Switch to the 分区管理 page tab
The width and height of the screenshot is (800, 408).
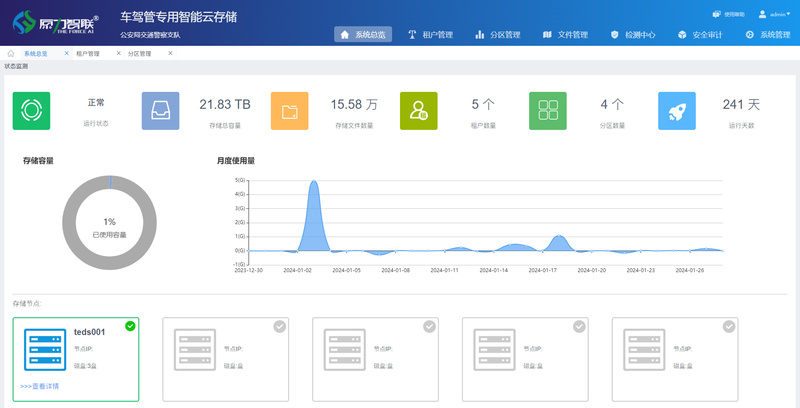[x=139, y=54]
